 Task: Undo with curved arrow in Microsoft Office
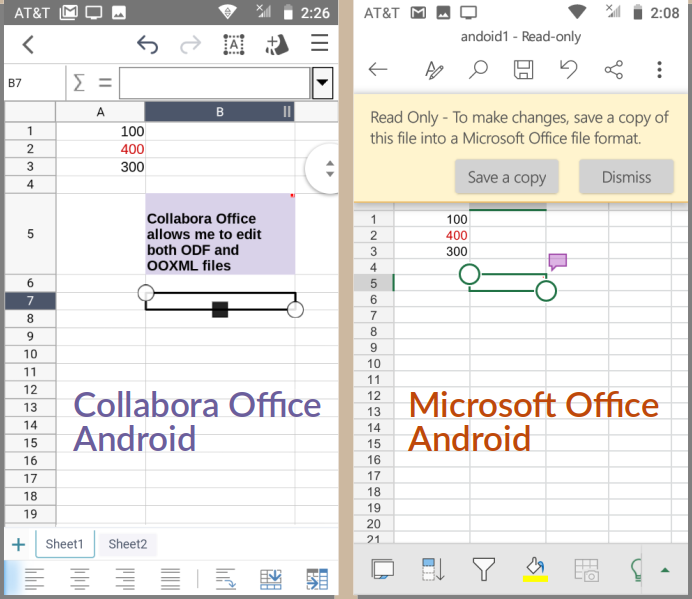pos(568,69)
